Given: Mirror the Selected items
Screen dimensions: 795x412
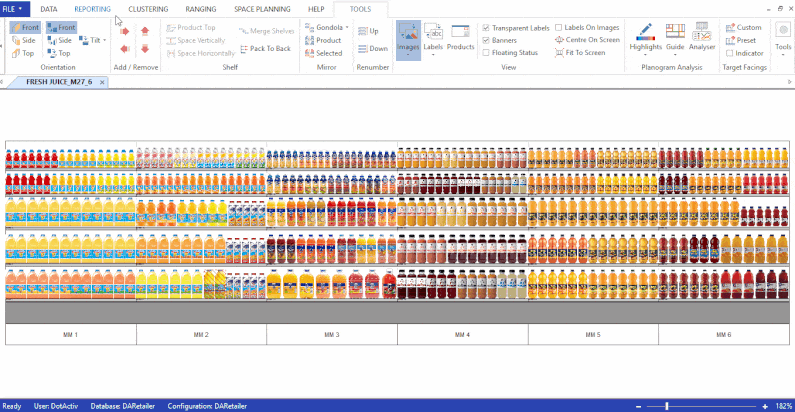Looking at the screenshot, I should click(324, 53).
